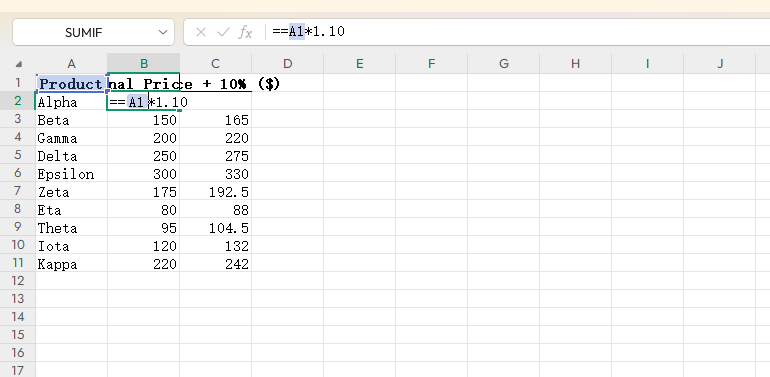Select row 12 header
This screenshot has width=770, height=377.
pos(18,281)
